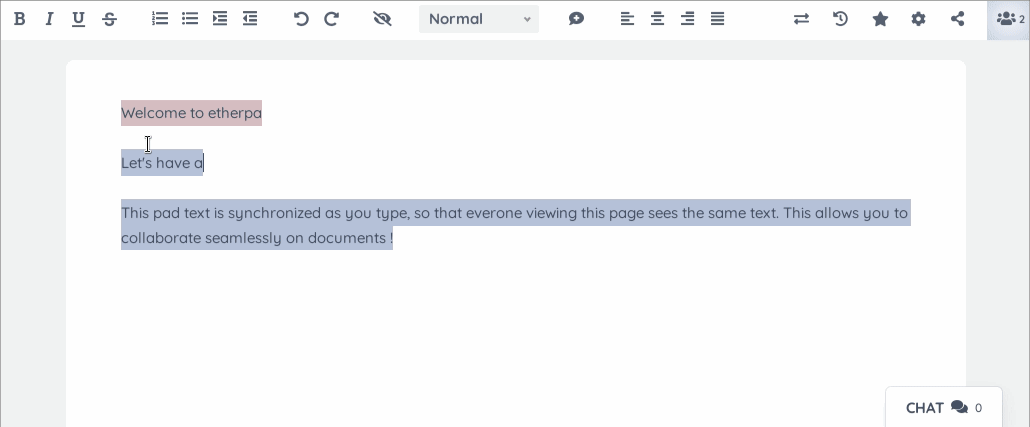The width and height of the screenshot is (1030, 427).
Task: Toggle bold formatting
Action: click(19, 19)
